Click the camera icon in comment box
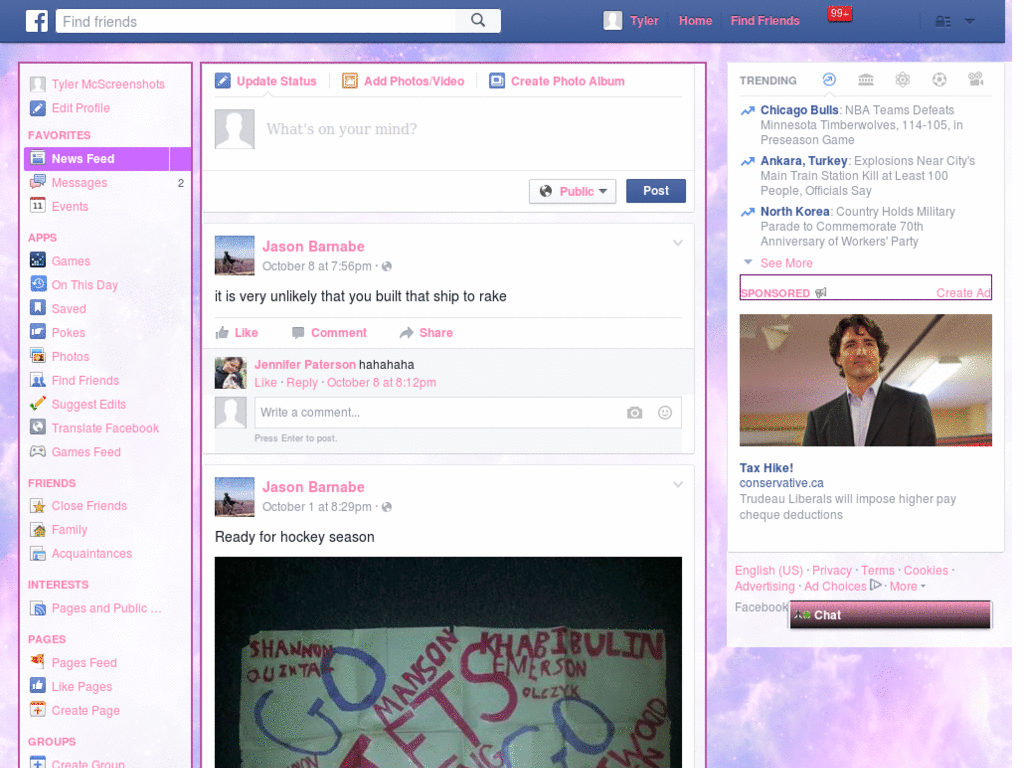Screen dimensions: 1024x768 (x=635, y=413)
